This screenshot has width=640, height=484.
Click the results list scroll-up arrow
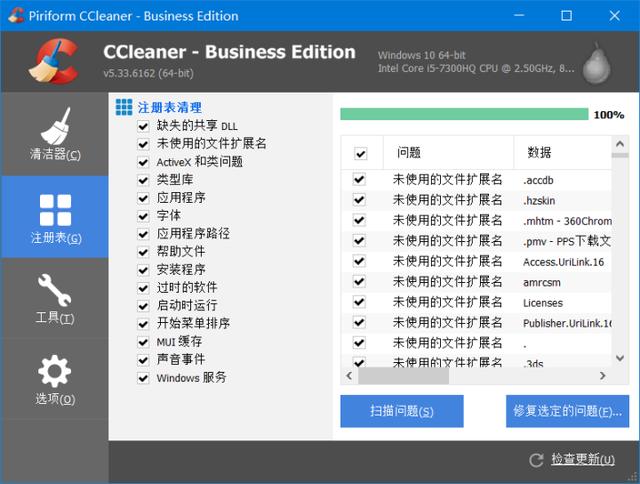620,144
